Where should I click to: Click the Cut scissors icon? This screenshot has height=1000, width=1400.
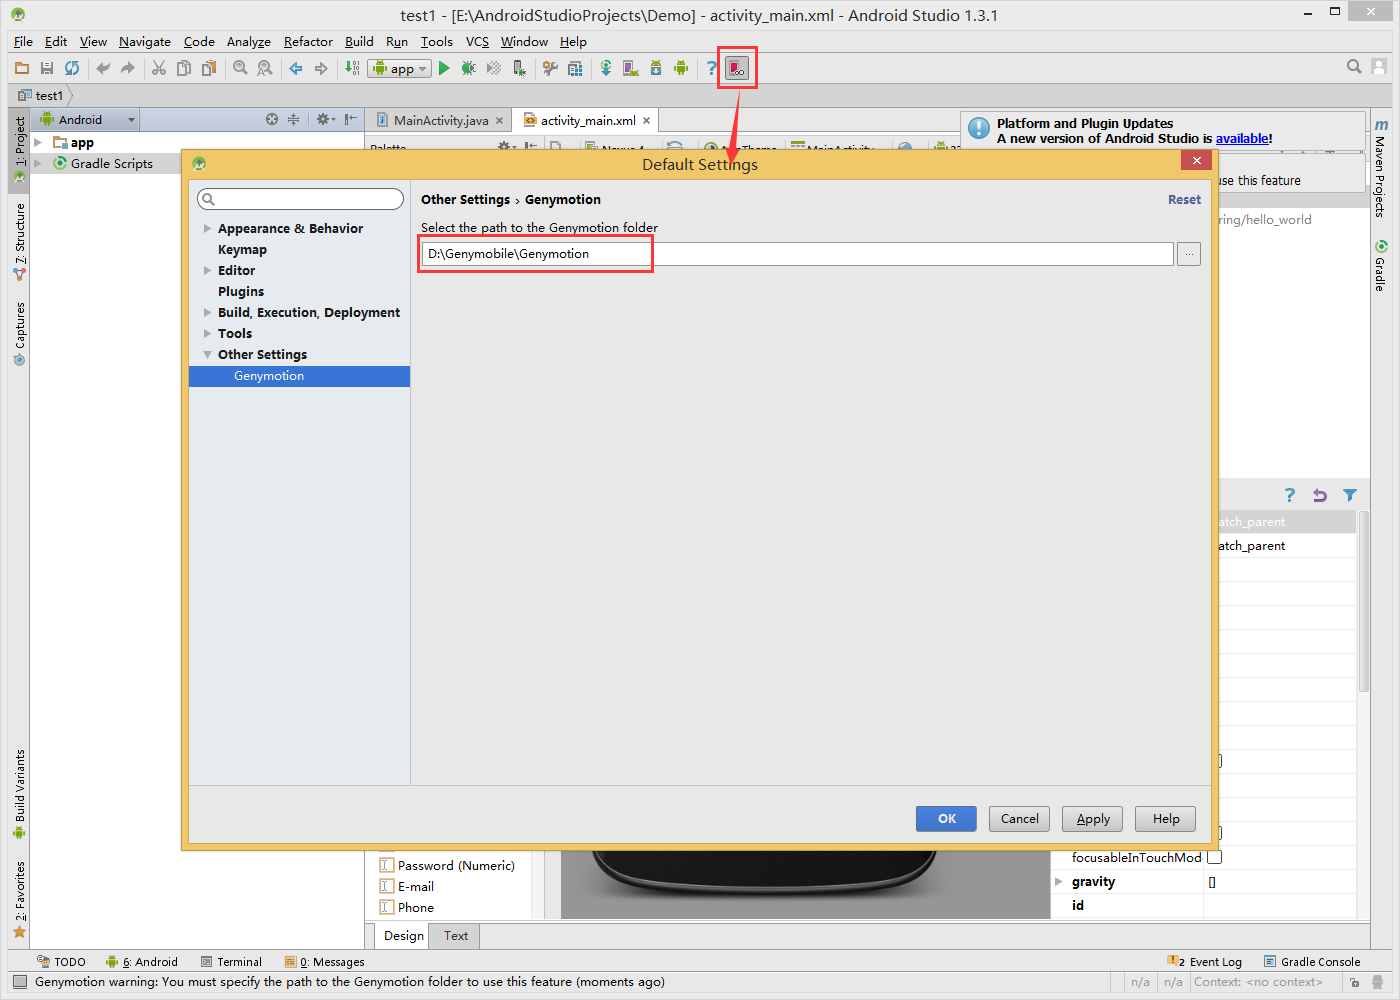[x=159, y=68]
